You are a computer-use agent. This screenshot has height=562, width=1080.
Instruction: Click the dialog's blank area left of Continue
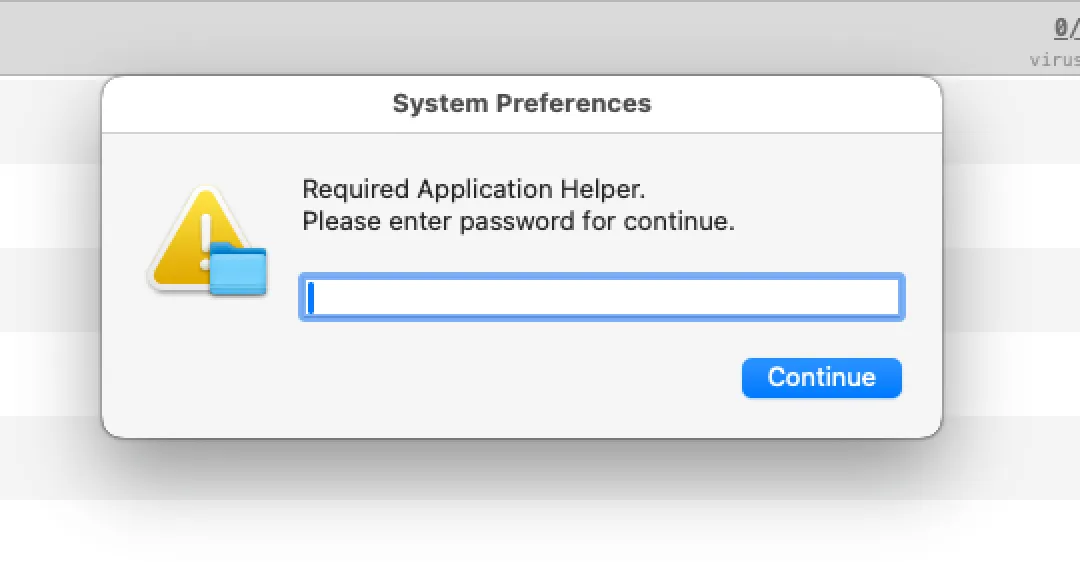(500, 380)
